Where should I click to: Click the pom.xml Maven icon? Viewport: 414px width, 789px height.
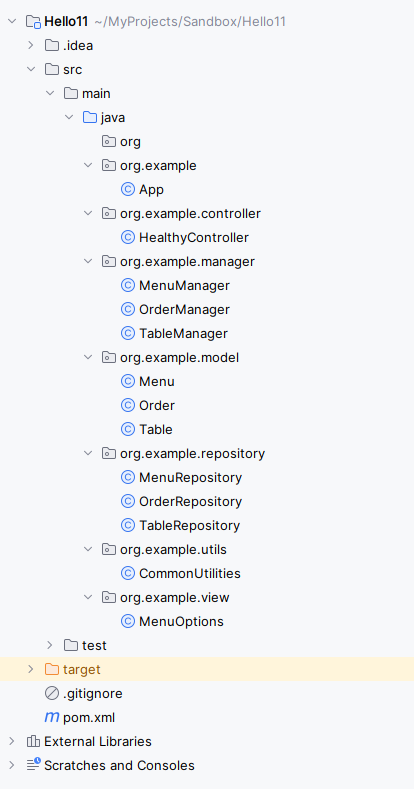coord(52,717)
